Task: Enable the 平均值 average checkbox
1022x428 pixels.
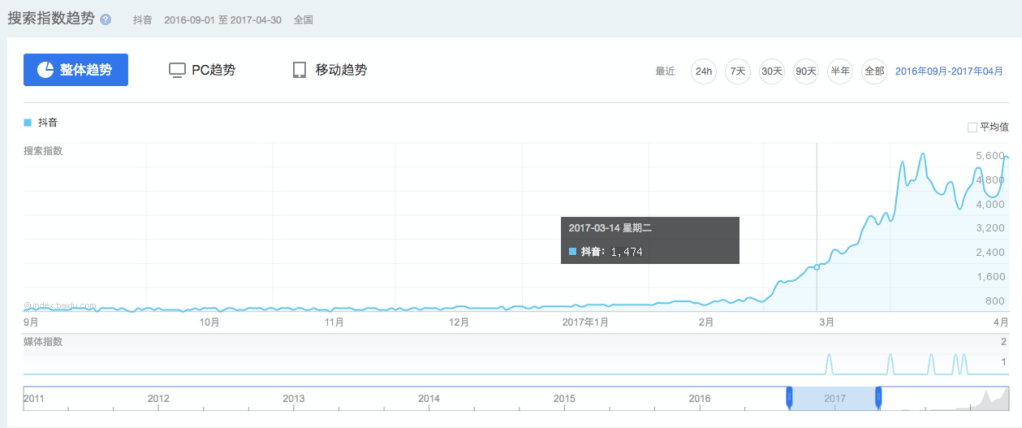Action: coord(972,127)
